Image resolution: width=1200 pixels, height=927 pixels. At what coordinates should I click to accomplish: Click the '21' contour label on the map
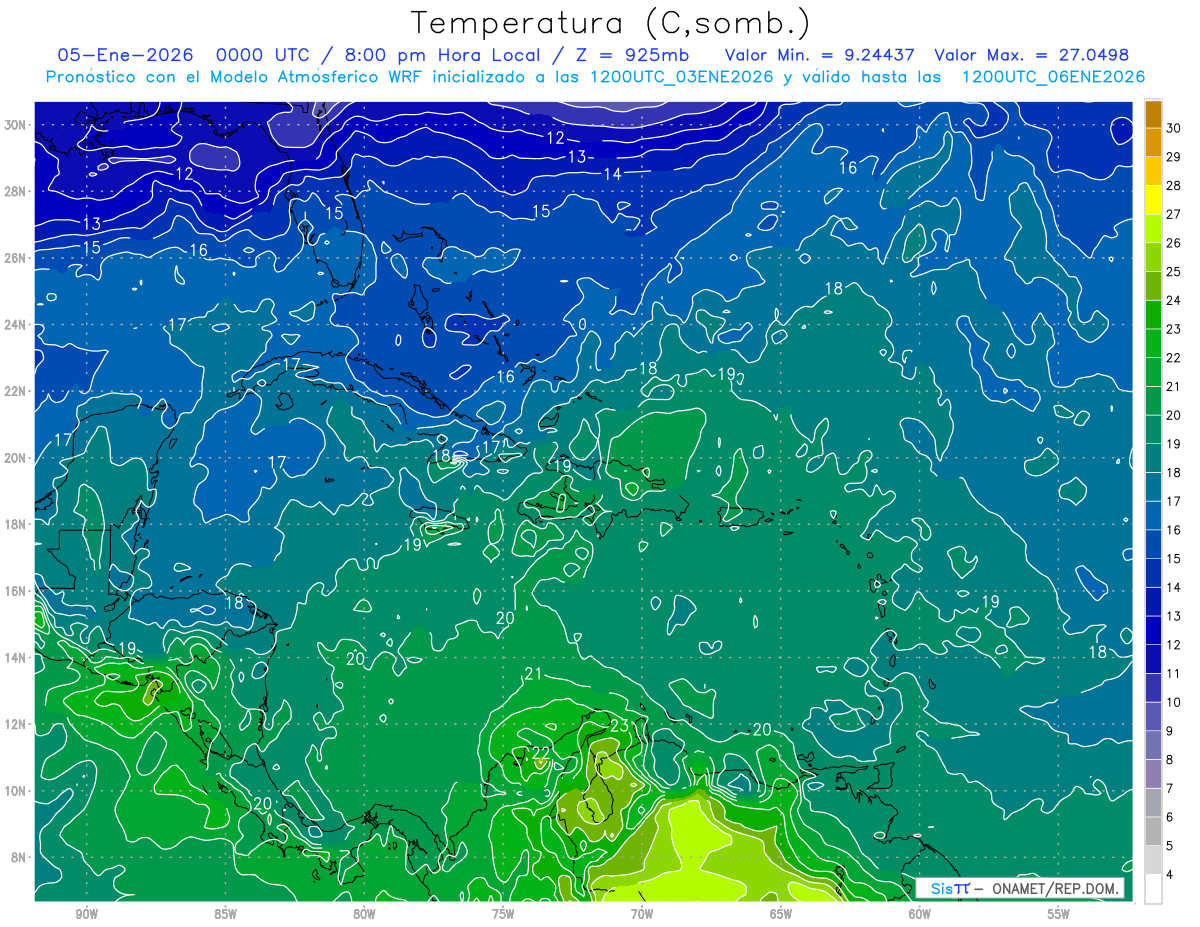pyautogui.click(x=533, y=674)
